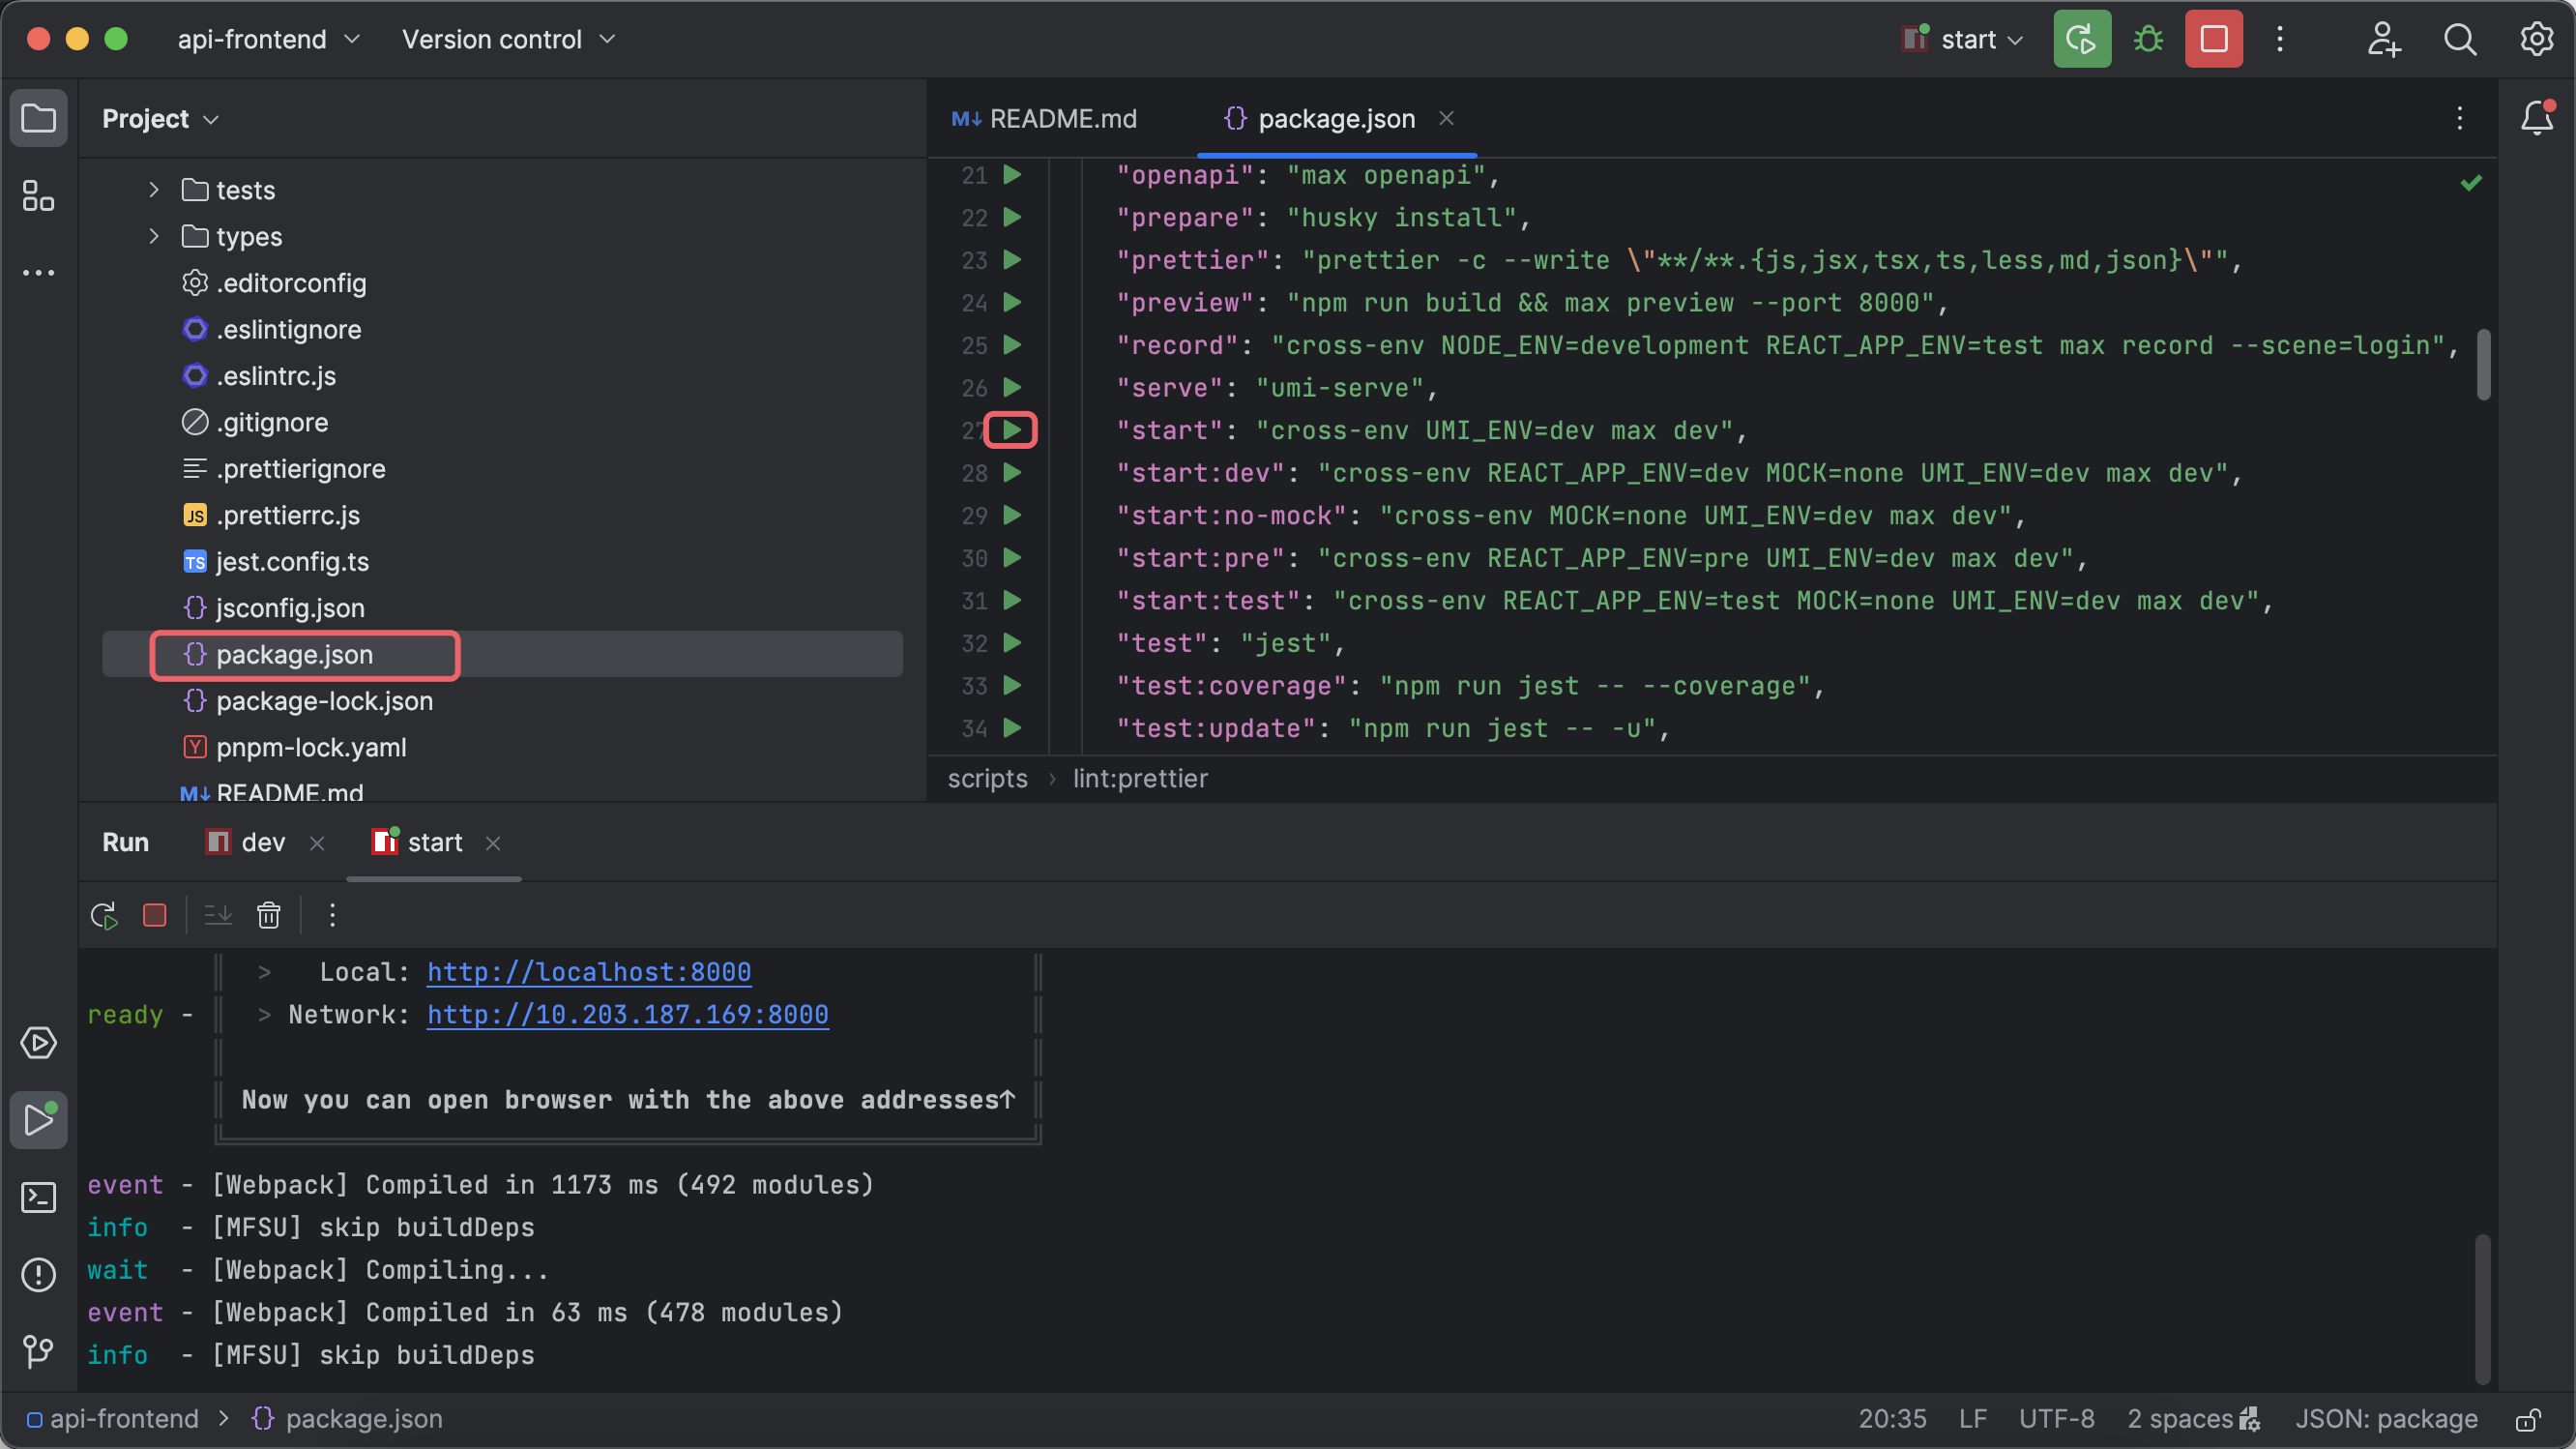
Task: Switch to the README.md editor tab
Action: [1045, 118]
